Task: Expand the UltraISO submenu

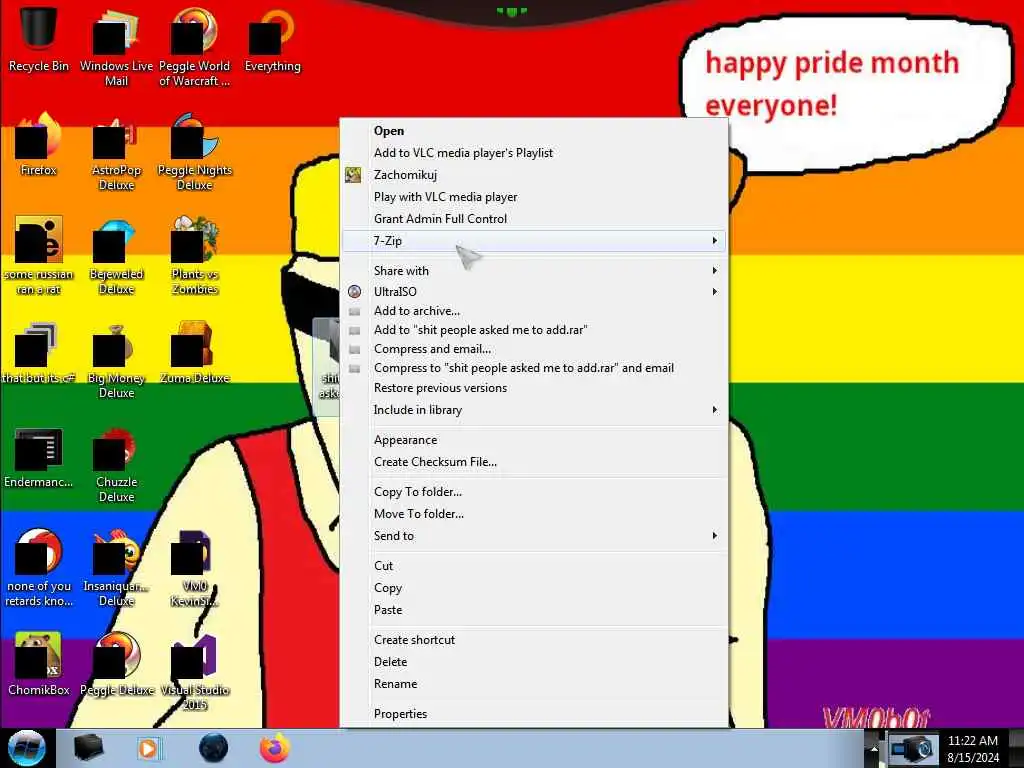Action: [534, 291]
